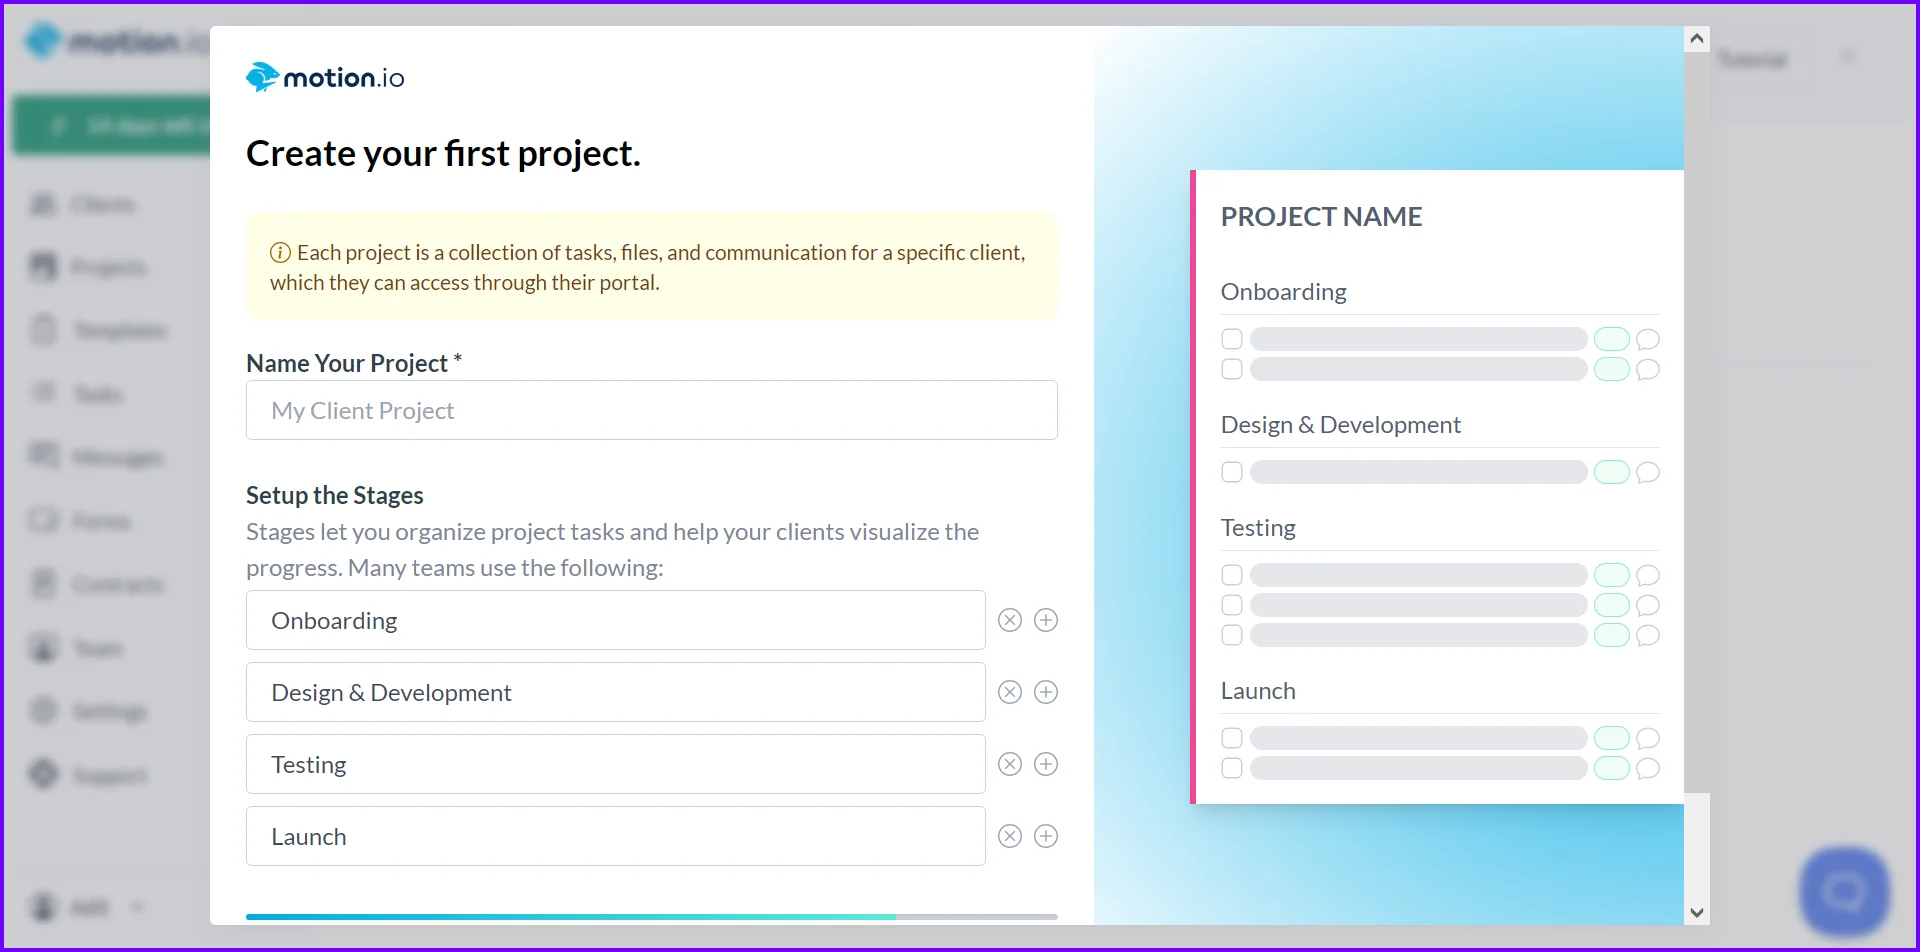
Task: Remove the Testing stage
Action: coord(1009,763)
